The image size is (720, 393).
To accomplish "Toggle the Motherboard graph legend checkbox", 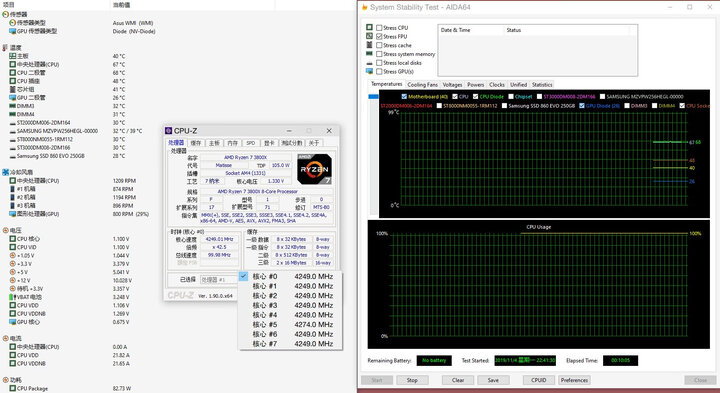I will [404, 96].
